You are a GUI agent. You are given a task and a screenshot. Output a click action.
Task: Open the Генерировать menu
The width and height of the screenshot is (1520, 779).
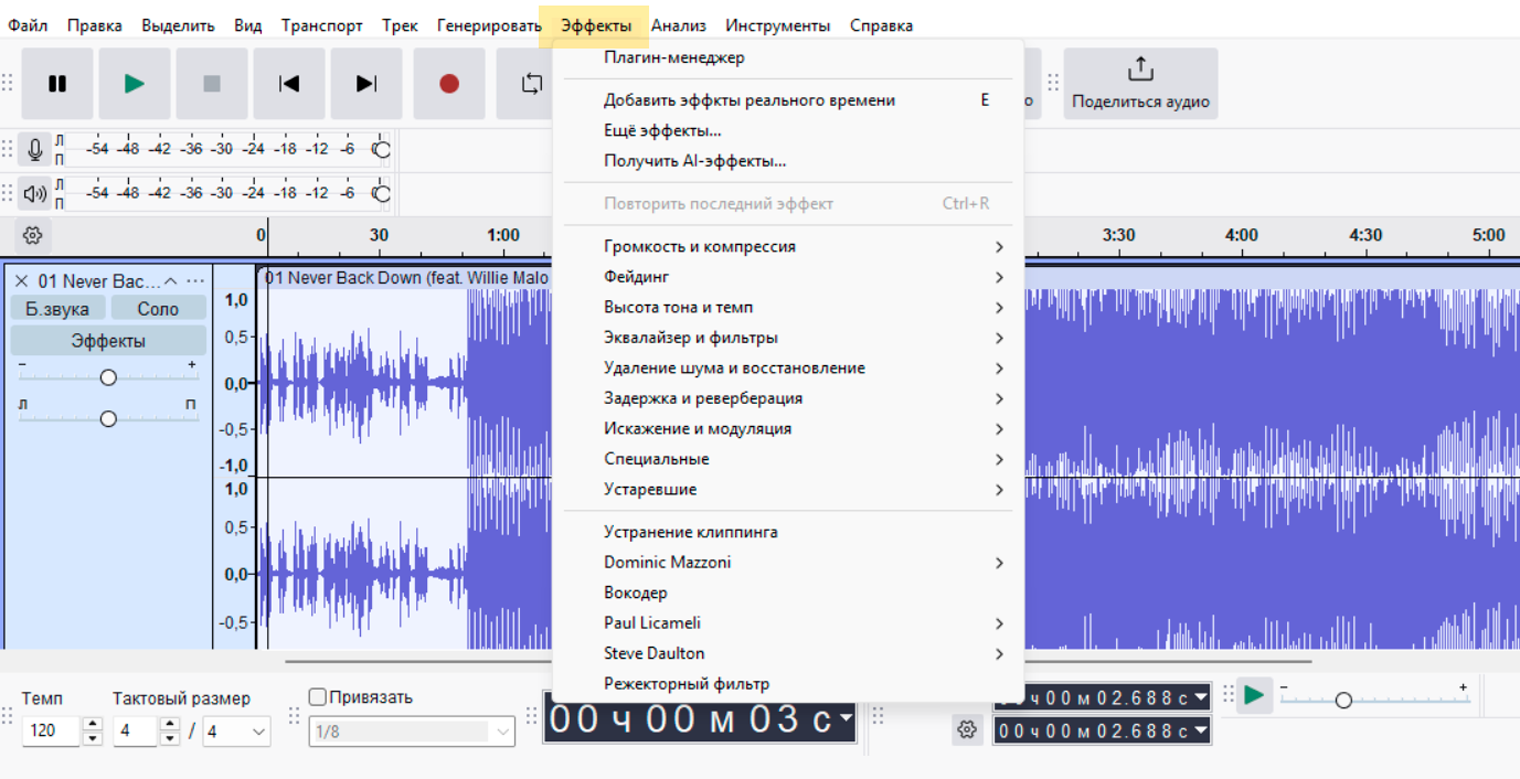pyautogui.click(x=489, y=26)
